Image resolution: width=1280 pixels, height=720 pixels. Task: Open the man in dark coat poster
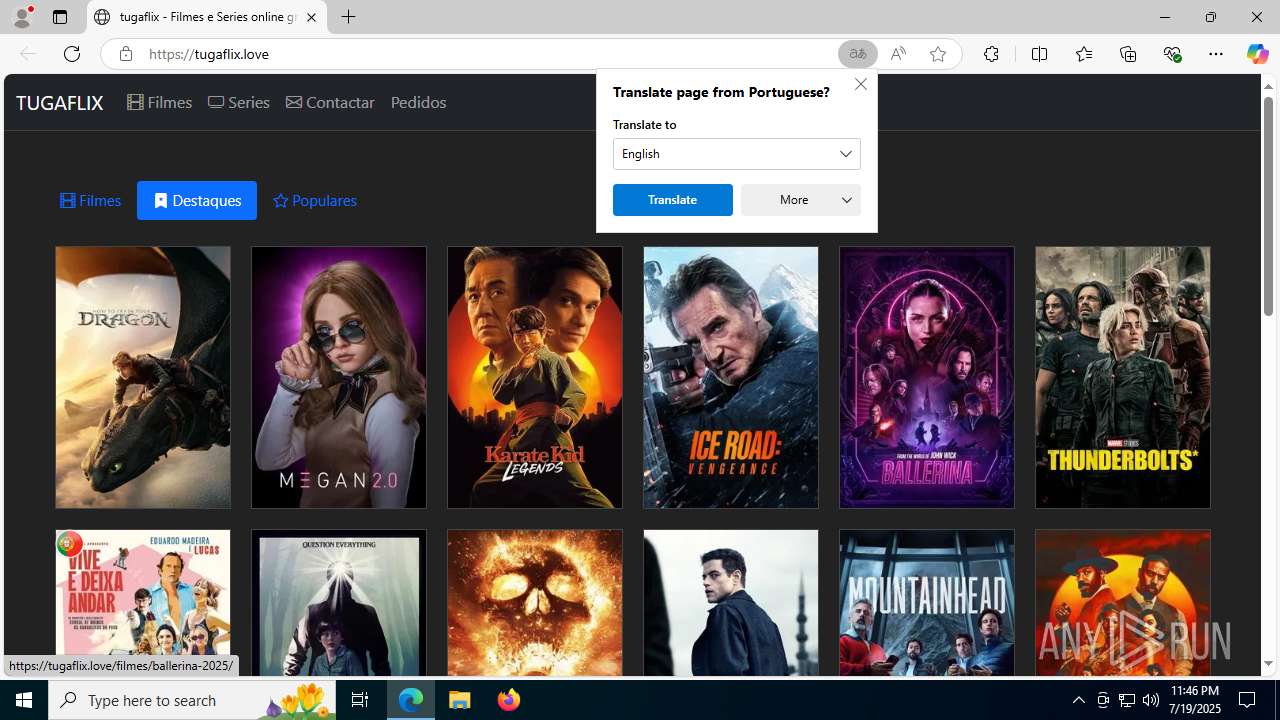(731, 603)
